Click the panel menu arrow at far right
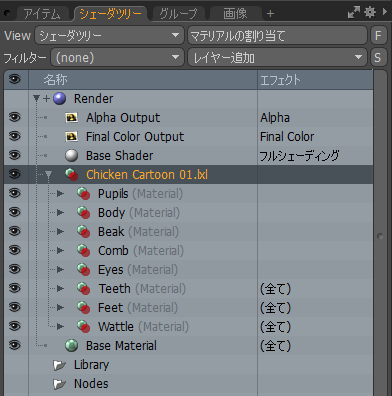This screenshot has height=396, width=392. click(385, 12)
